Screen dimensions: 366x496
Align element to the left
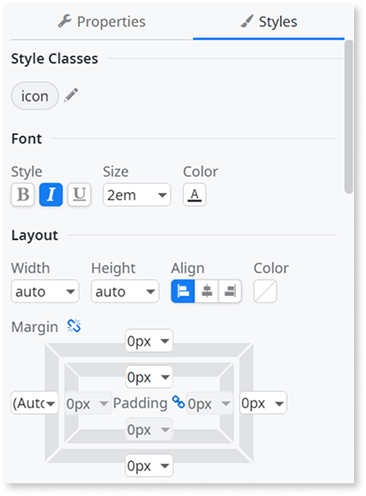click(x=183, y=292)
